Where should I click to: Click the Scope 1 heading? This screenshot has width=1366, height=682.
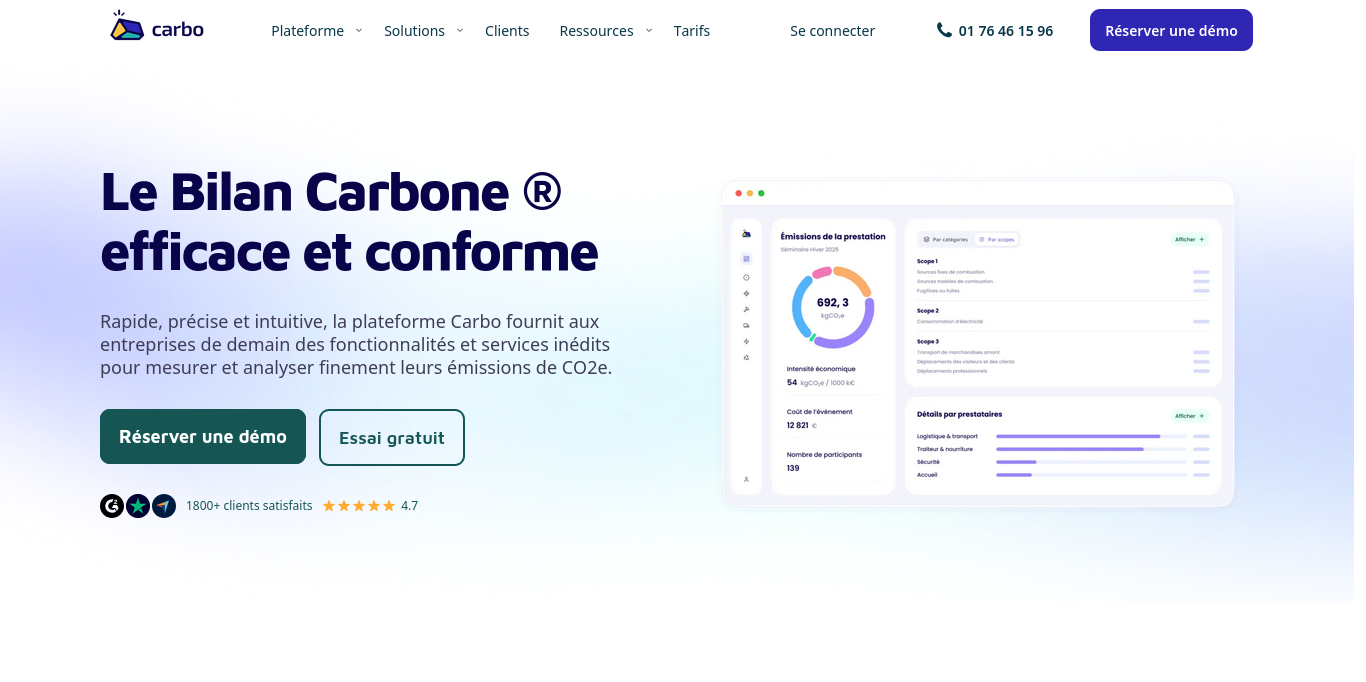927,261
